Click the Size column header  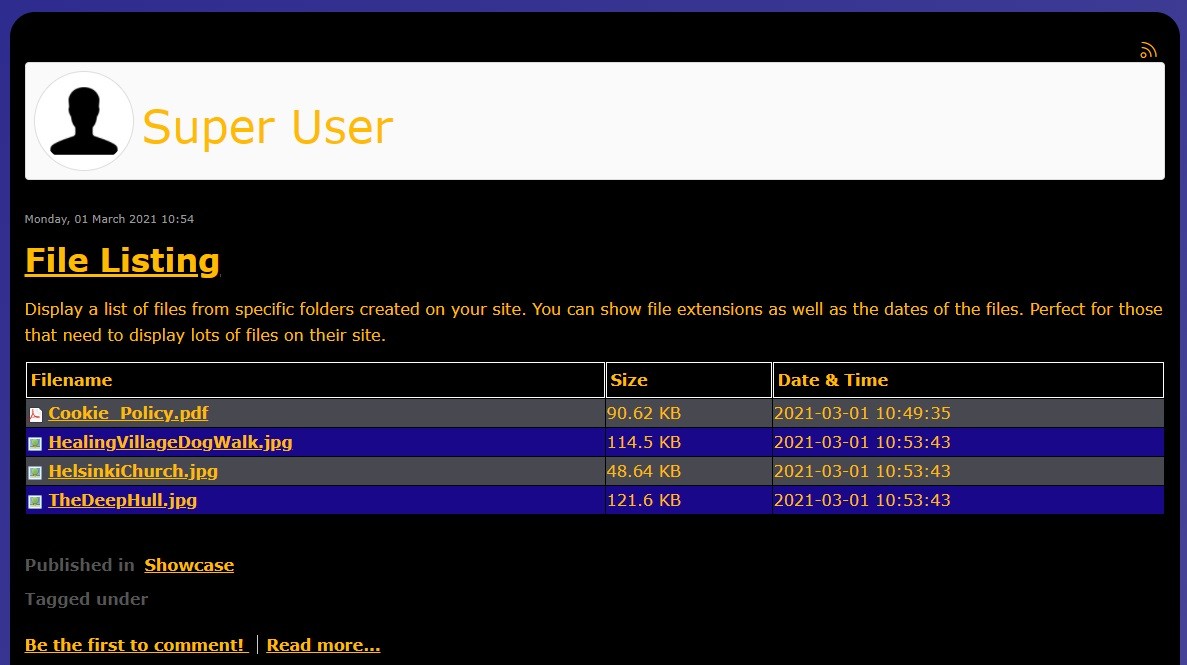tap(689, 380)
